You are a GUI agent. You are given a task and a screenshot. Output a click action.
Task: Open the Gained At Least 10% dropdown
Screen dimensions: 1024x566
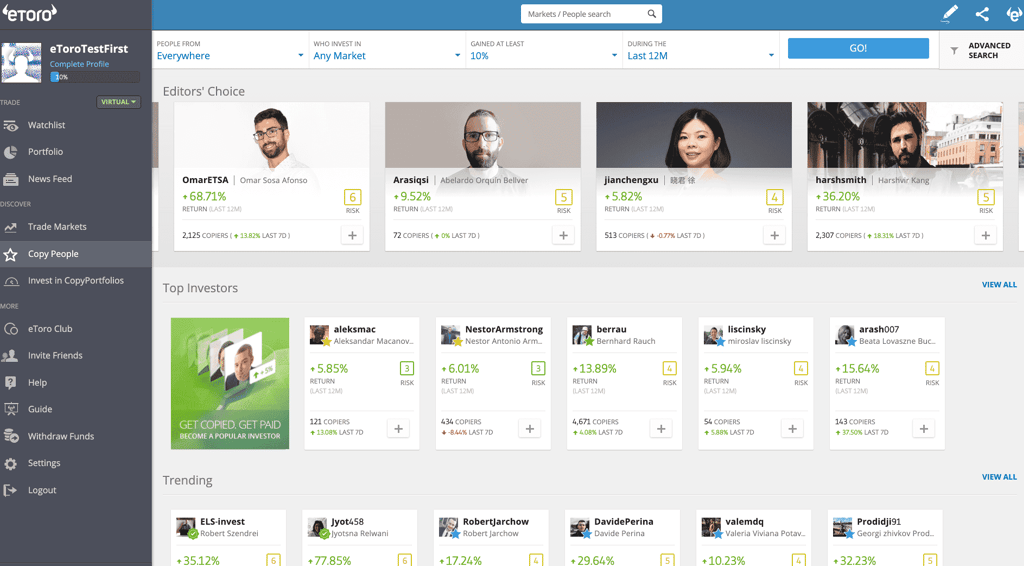[543, 50]
